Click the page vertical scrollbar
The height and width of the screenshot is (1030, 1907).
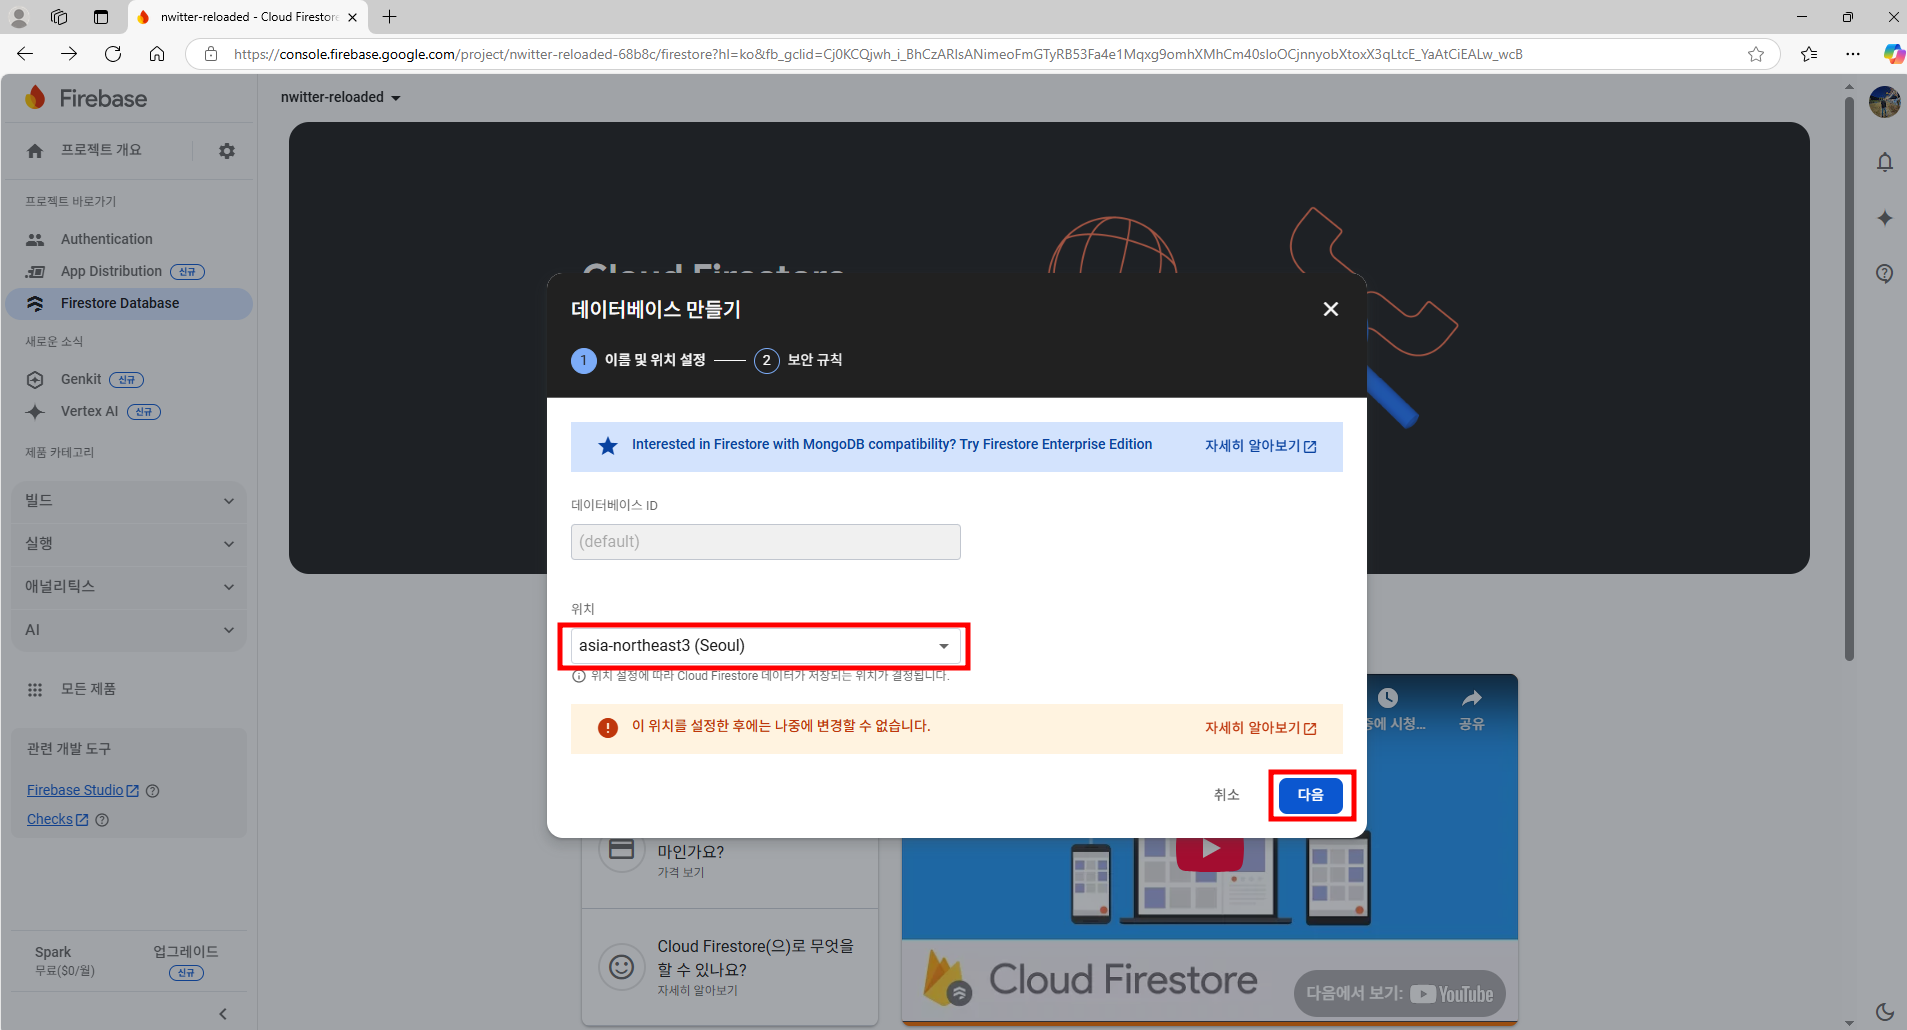[1849, 380]
